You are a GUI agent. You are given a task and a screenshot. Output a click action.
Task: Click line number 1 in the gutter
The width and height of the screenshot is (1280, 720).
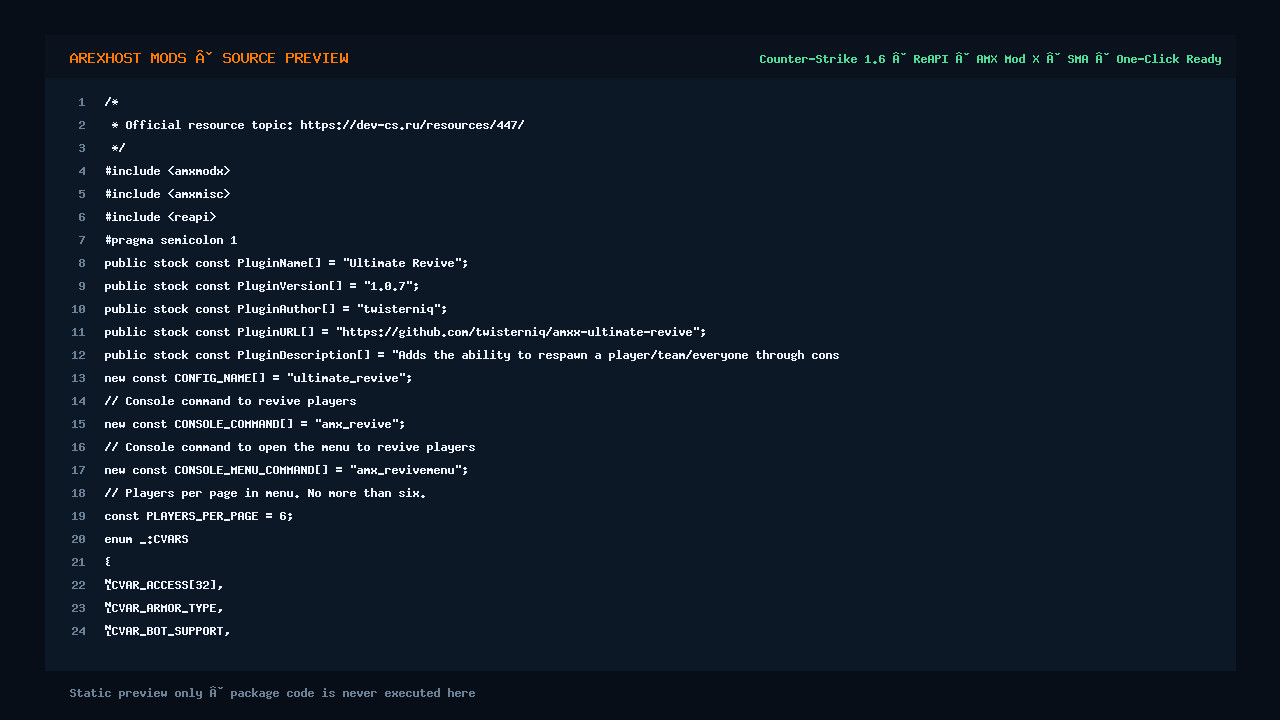pyautogui.click(x=82, y=102)
